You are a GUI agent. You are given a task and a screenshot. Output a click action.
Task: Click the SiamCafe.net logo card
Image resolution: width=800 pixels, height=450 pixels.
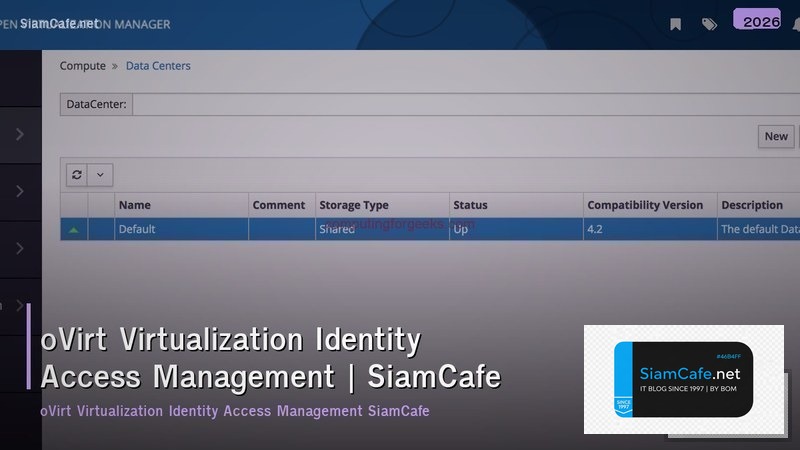[x=684, y=380]
